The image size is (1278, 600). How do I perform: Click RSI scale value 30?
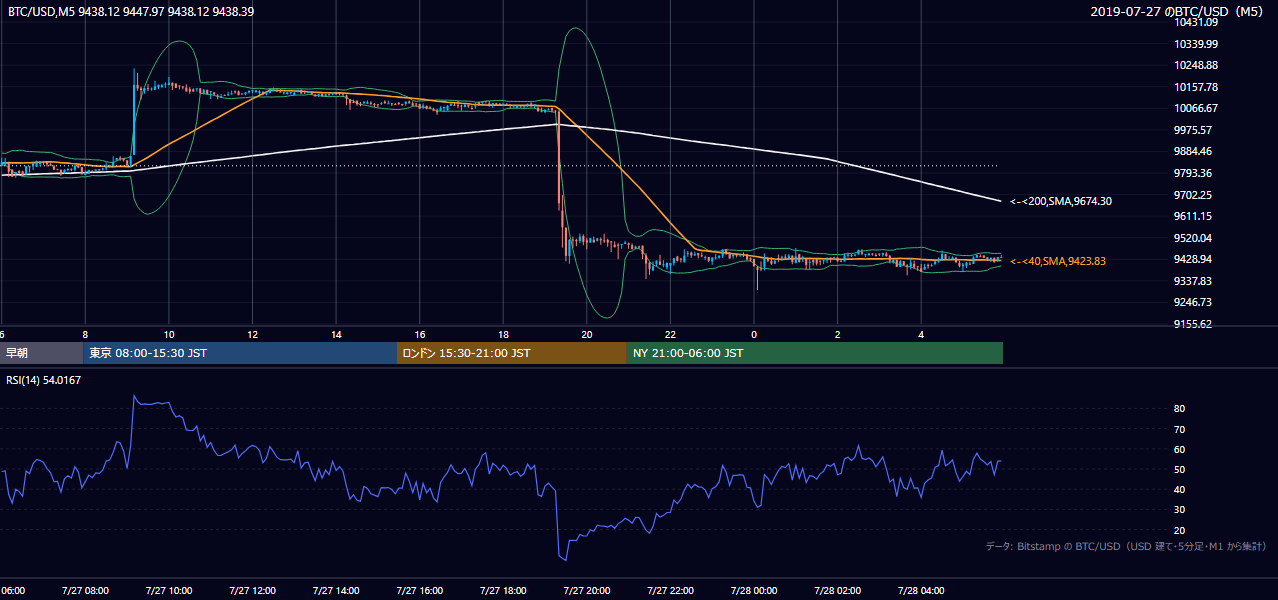(x=1180, y=510)
